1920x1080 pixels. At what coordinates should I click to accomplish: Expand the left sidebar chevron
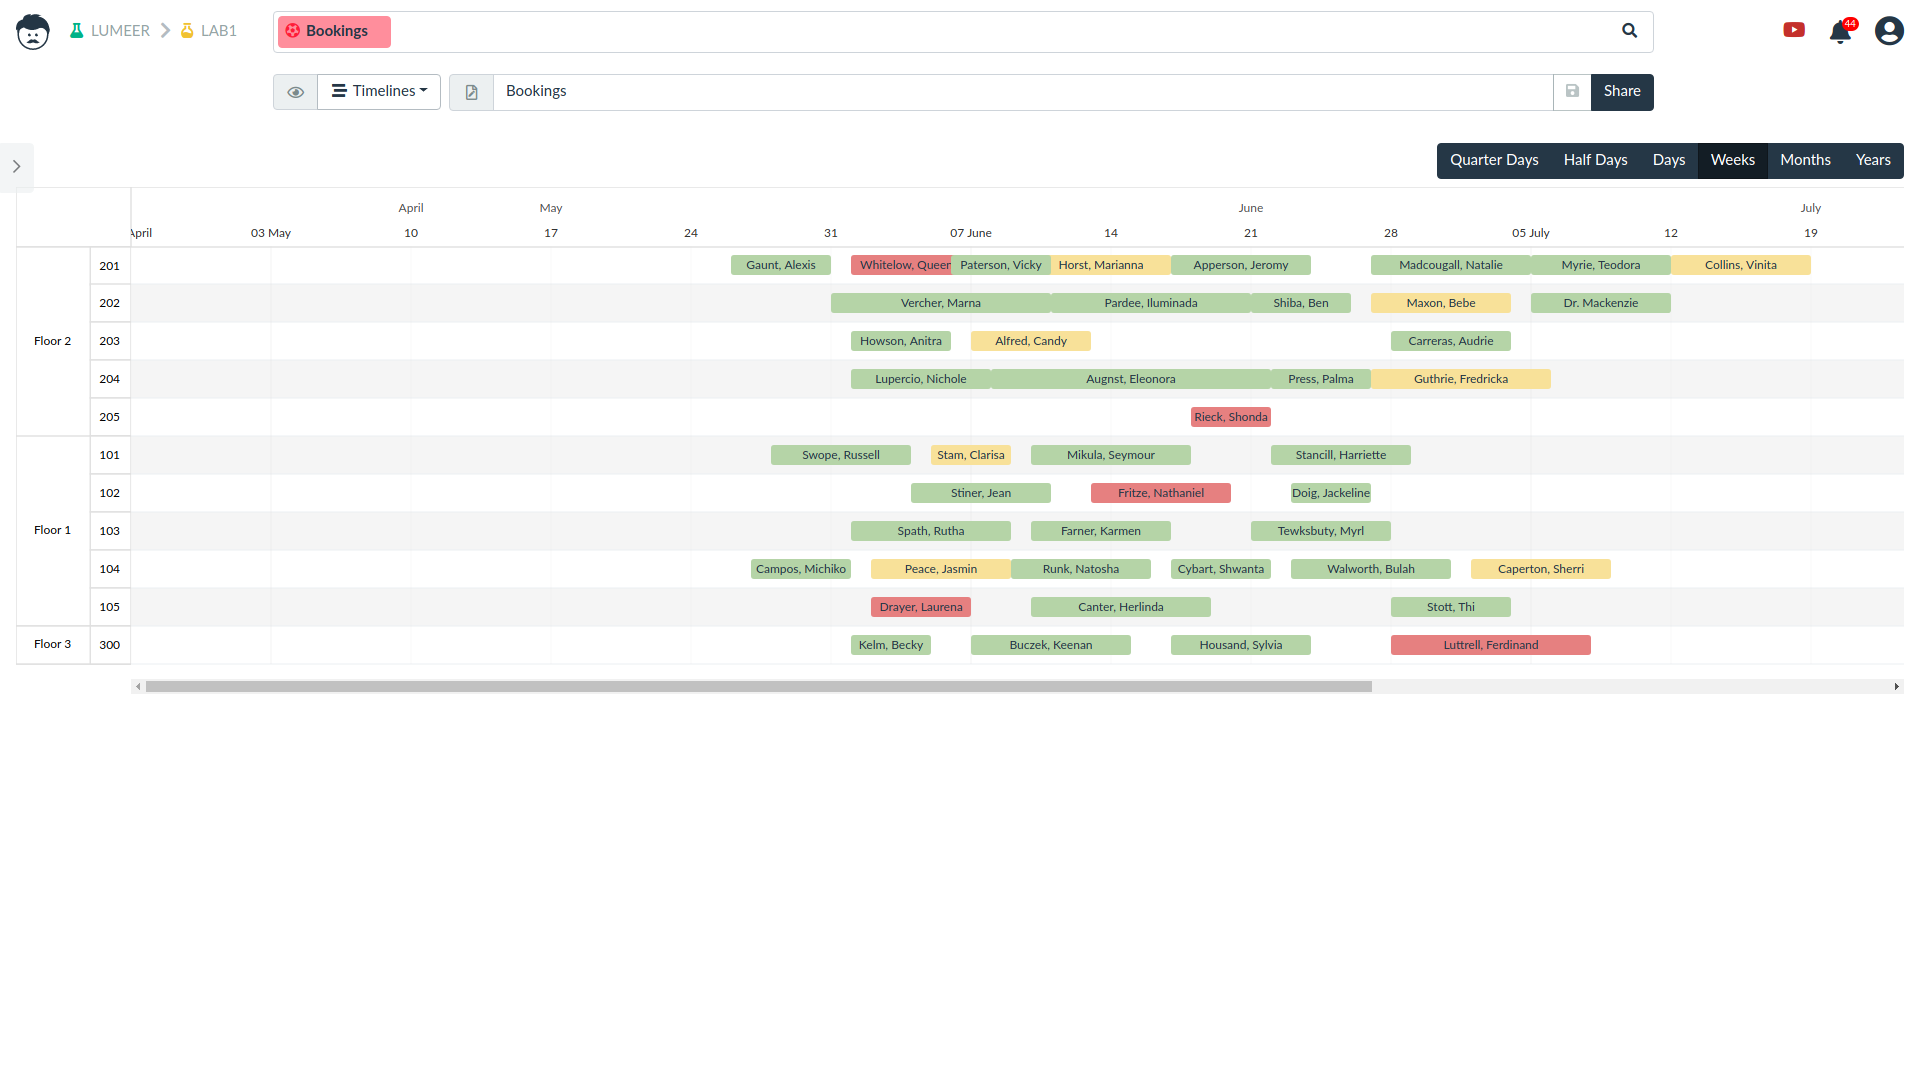click(x=16, y=167)
